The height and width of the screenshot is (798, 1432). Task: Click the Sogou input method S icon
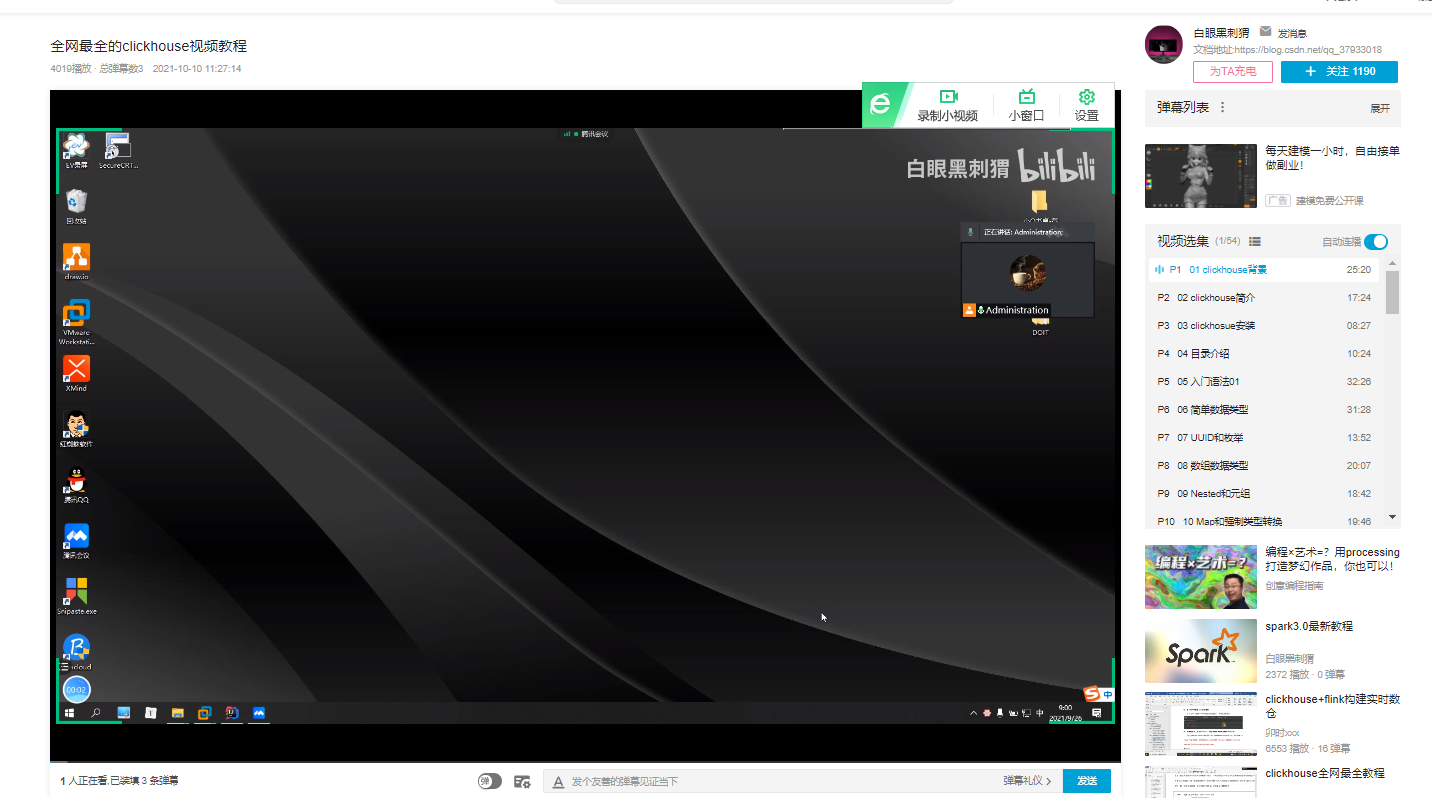pos(1093,694)
